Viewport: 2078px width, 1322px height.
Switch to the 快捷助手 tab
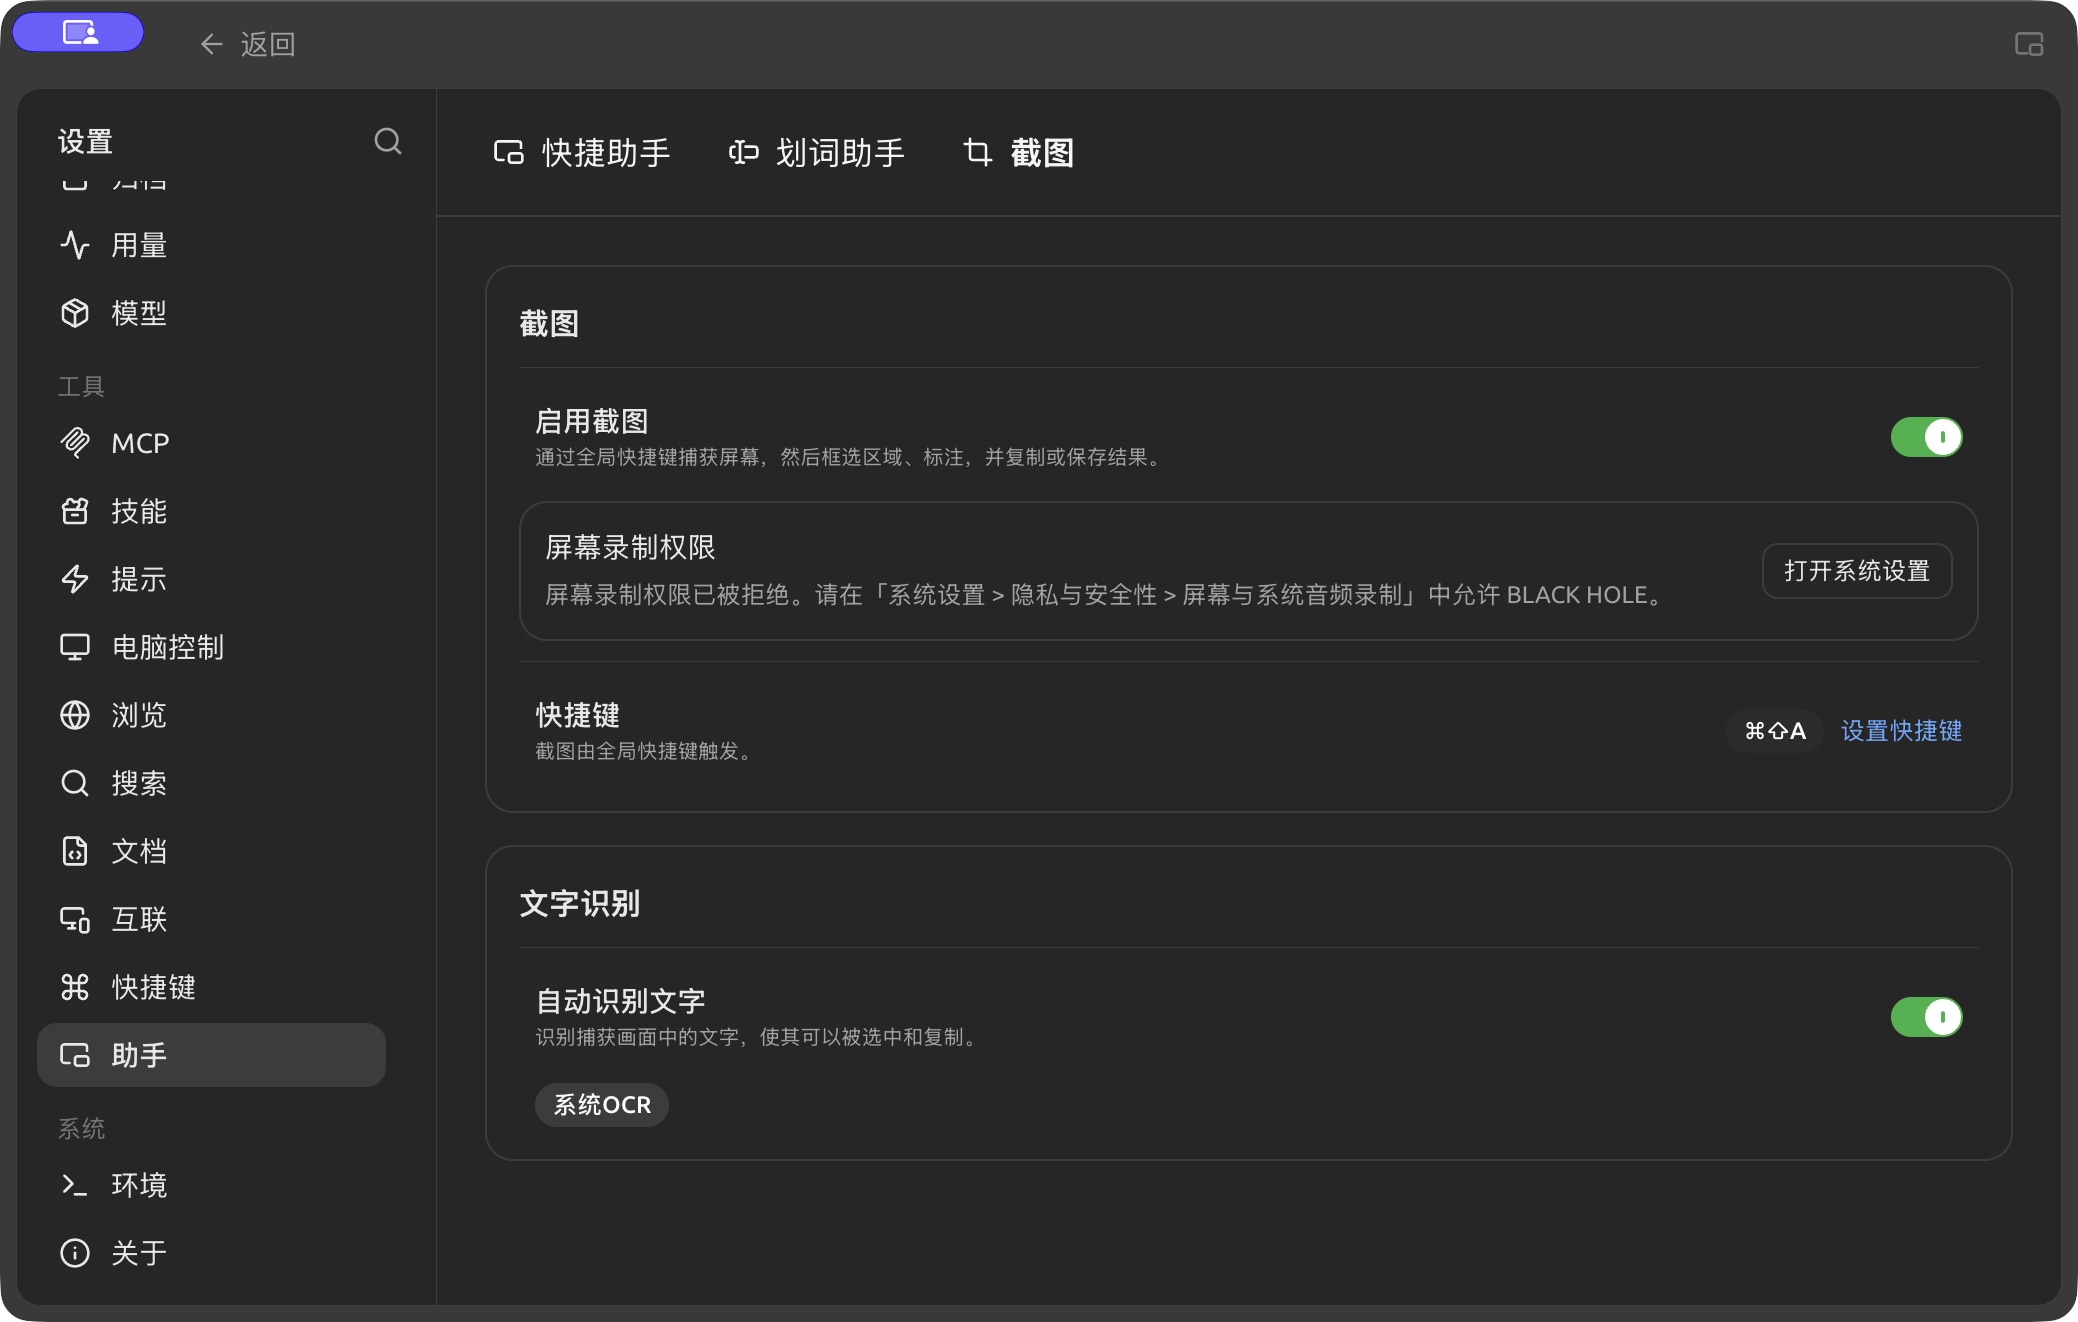pyautogui.click(x=582, y=153)
